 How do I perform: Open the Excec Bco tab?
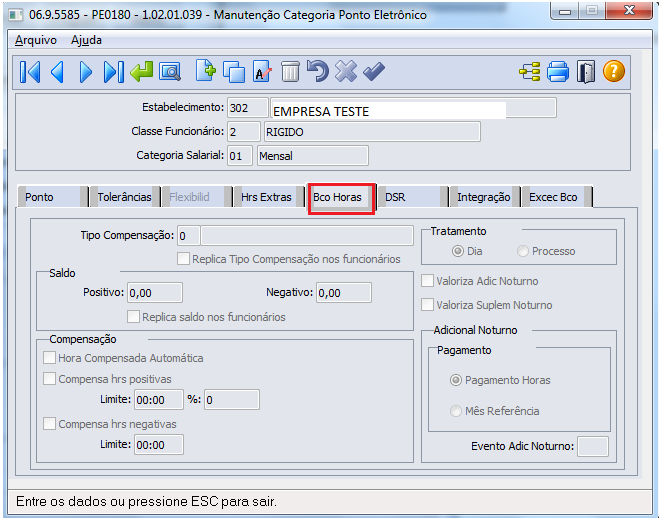(557, 197)
